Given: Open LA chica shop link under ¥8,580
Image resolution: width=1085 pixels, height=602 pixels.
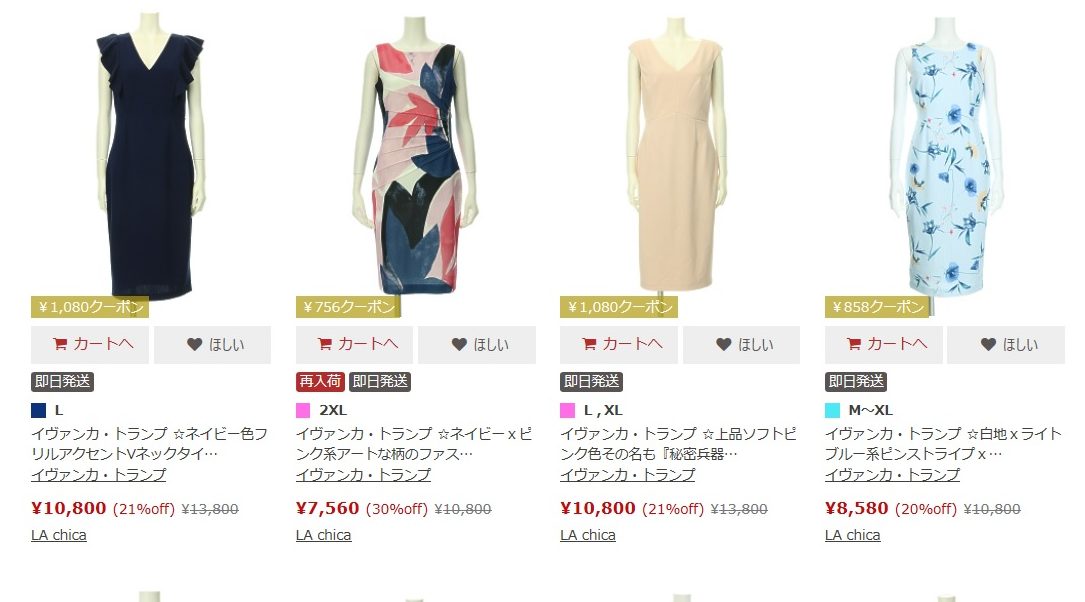Looking at the screenshot, I should click(852, 535).
